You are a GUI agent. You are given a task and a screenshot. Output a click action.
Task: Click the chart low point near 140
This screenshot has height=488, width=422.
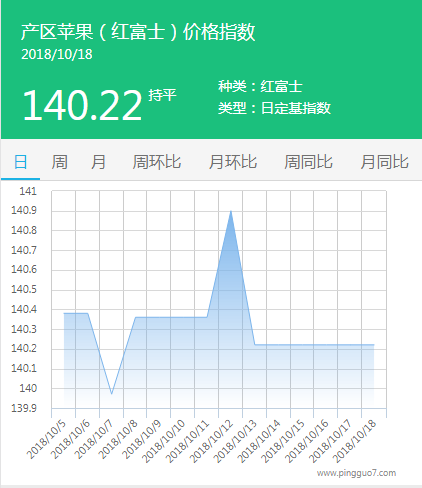tap(112, 394)
